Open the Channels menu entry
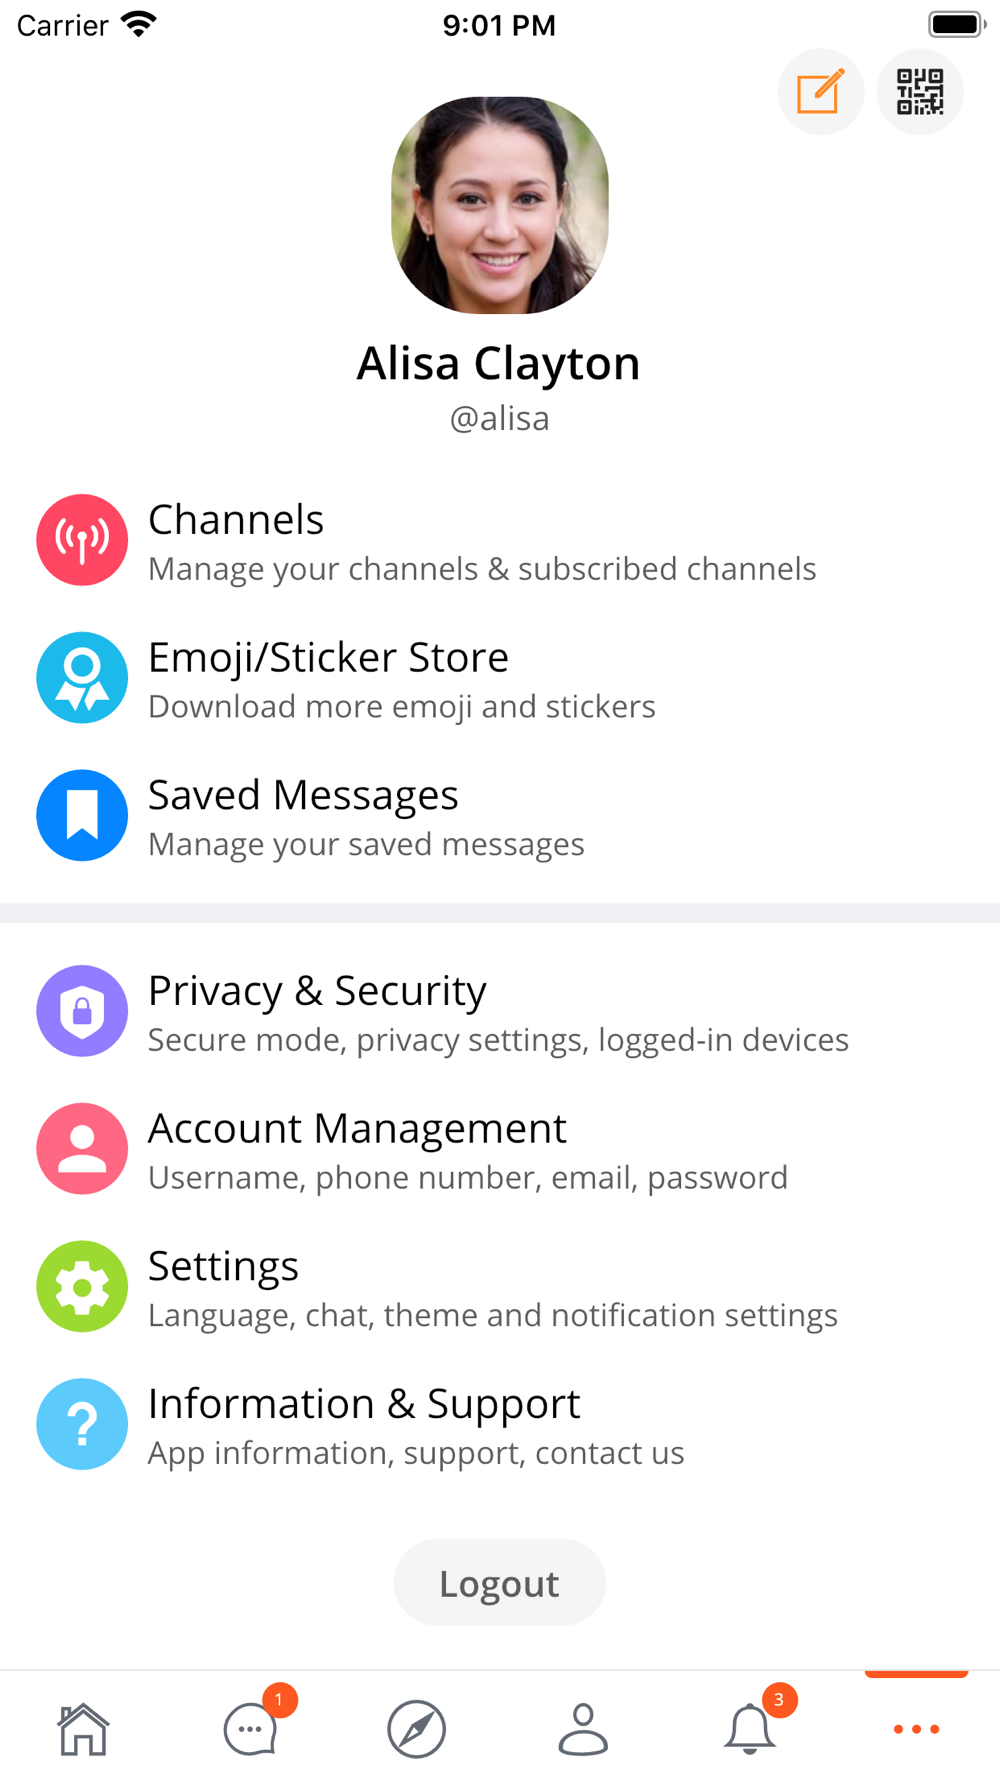The image size is (1000, 1778). pyautogui.click(x=500, y=541)
